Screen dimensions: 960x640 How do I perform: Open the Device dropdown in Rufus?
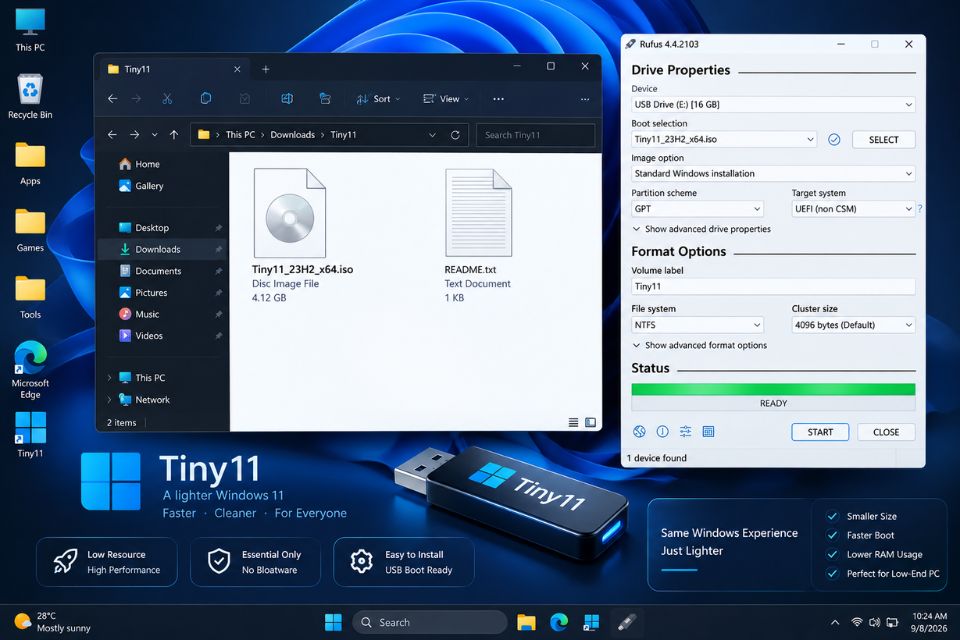tap(773, 105)
